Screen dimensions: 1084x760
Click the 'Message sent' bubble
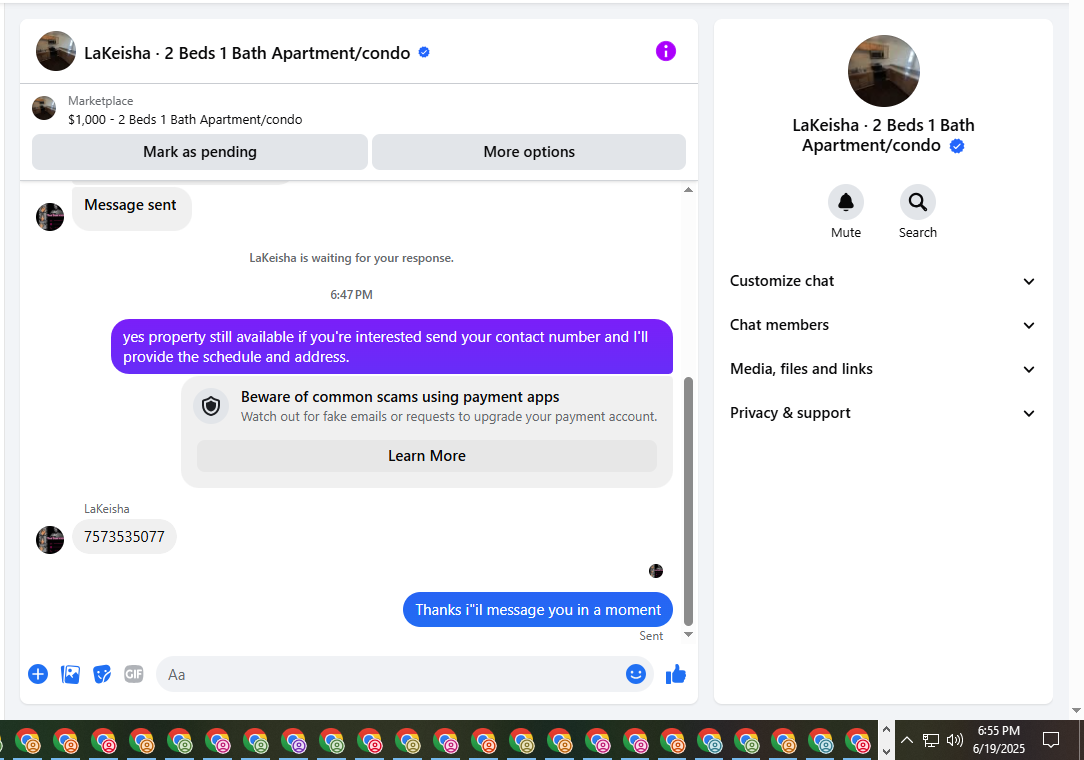coord(131,208)
